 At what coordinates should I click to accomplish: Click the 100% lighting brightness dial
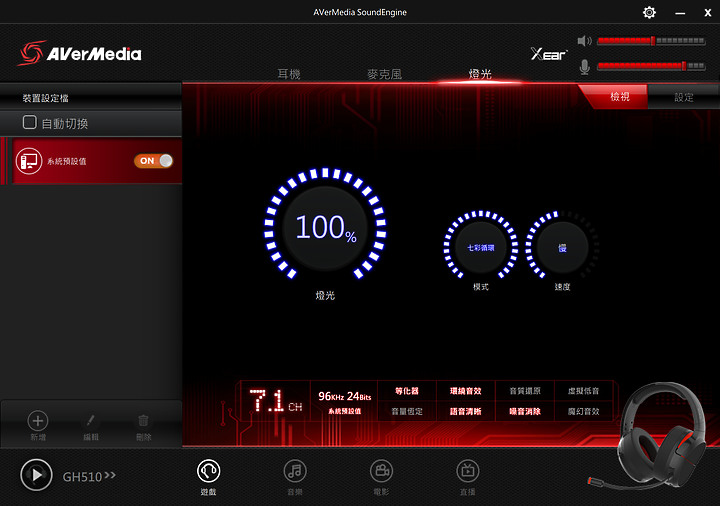pyautogui.click(x=325, y=227)
